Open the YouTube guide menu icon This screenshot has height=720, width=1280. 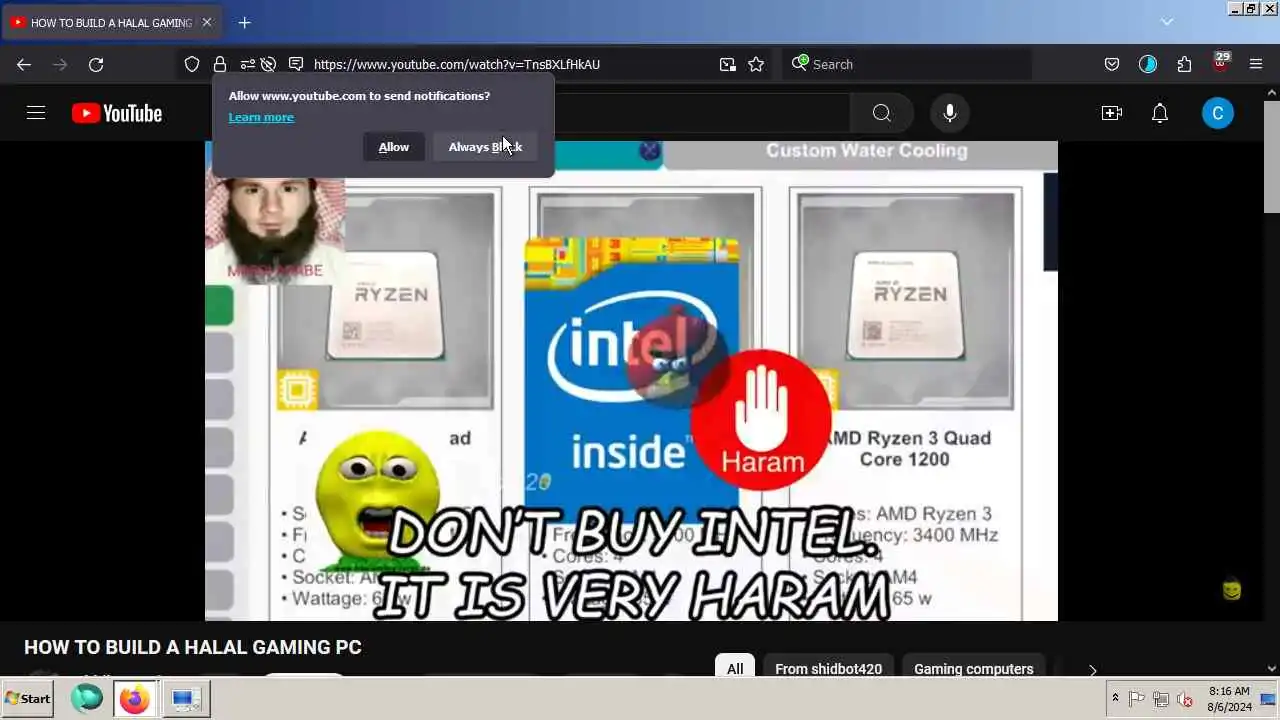tap(36, 113)
